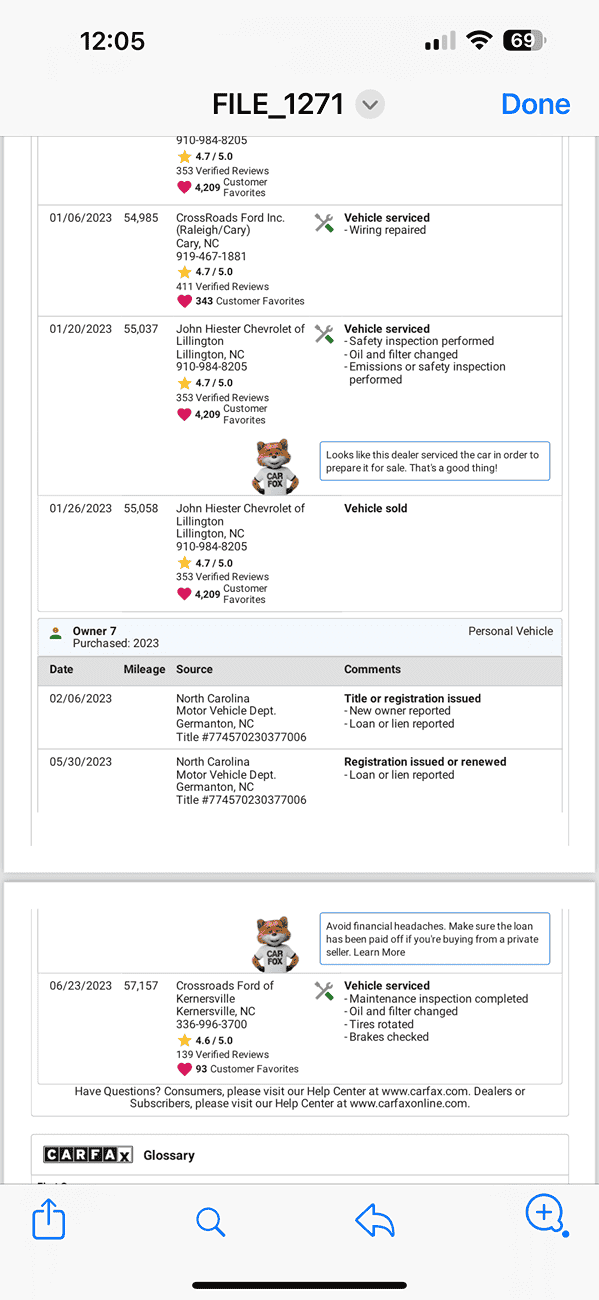The image size is (599, 1300).
Task: Tap wrench icon beside Maintenance inspection entry
Action: coord(324,991)
